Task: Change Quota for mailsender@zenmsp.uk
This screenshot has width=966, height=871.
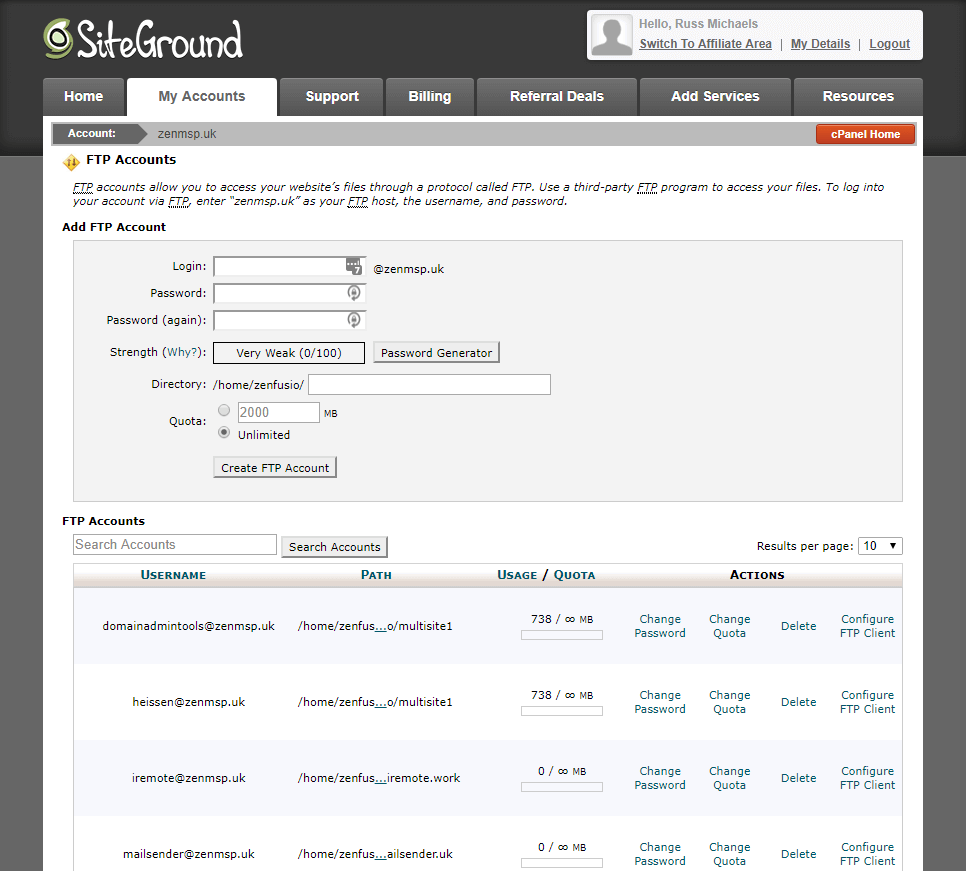Action: tap(729, 854)
